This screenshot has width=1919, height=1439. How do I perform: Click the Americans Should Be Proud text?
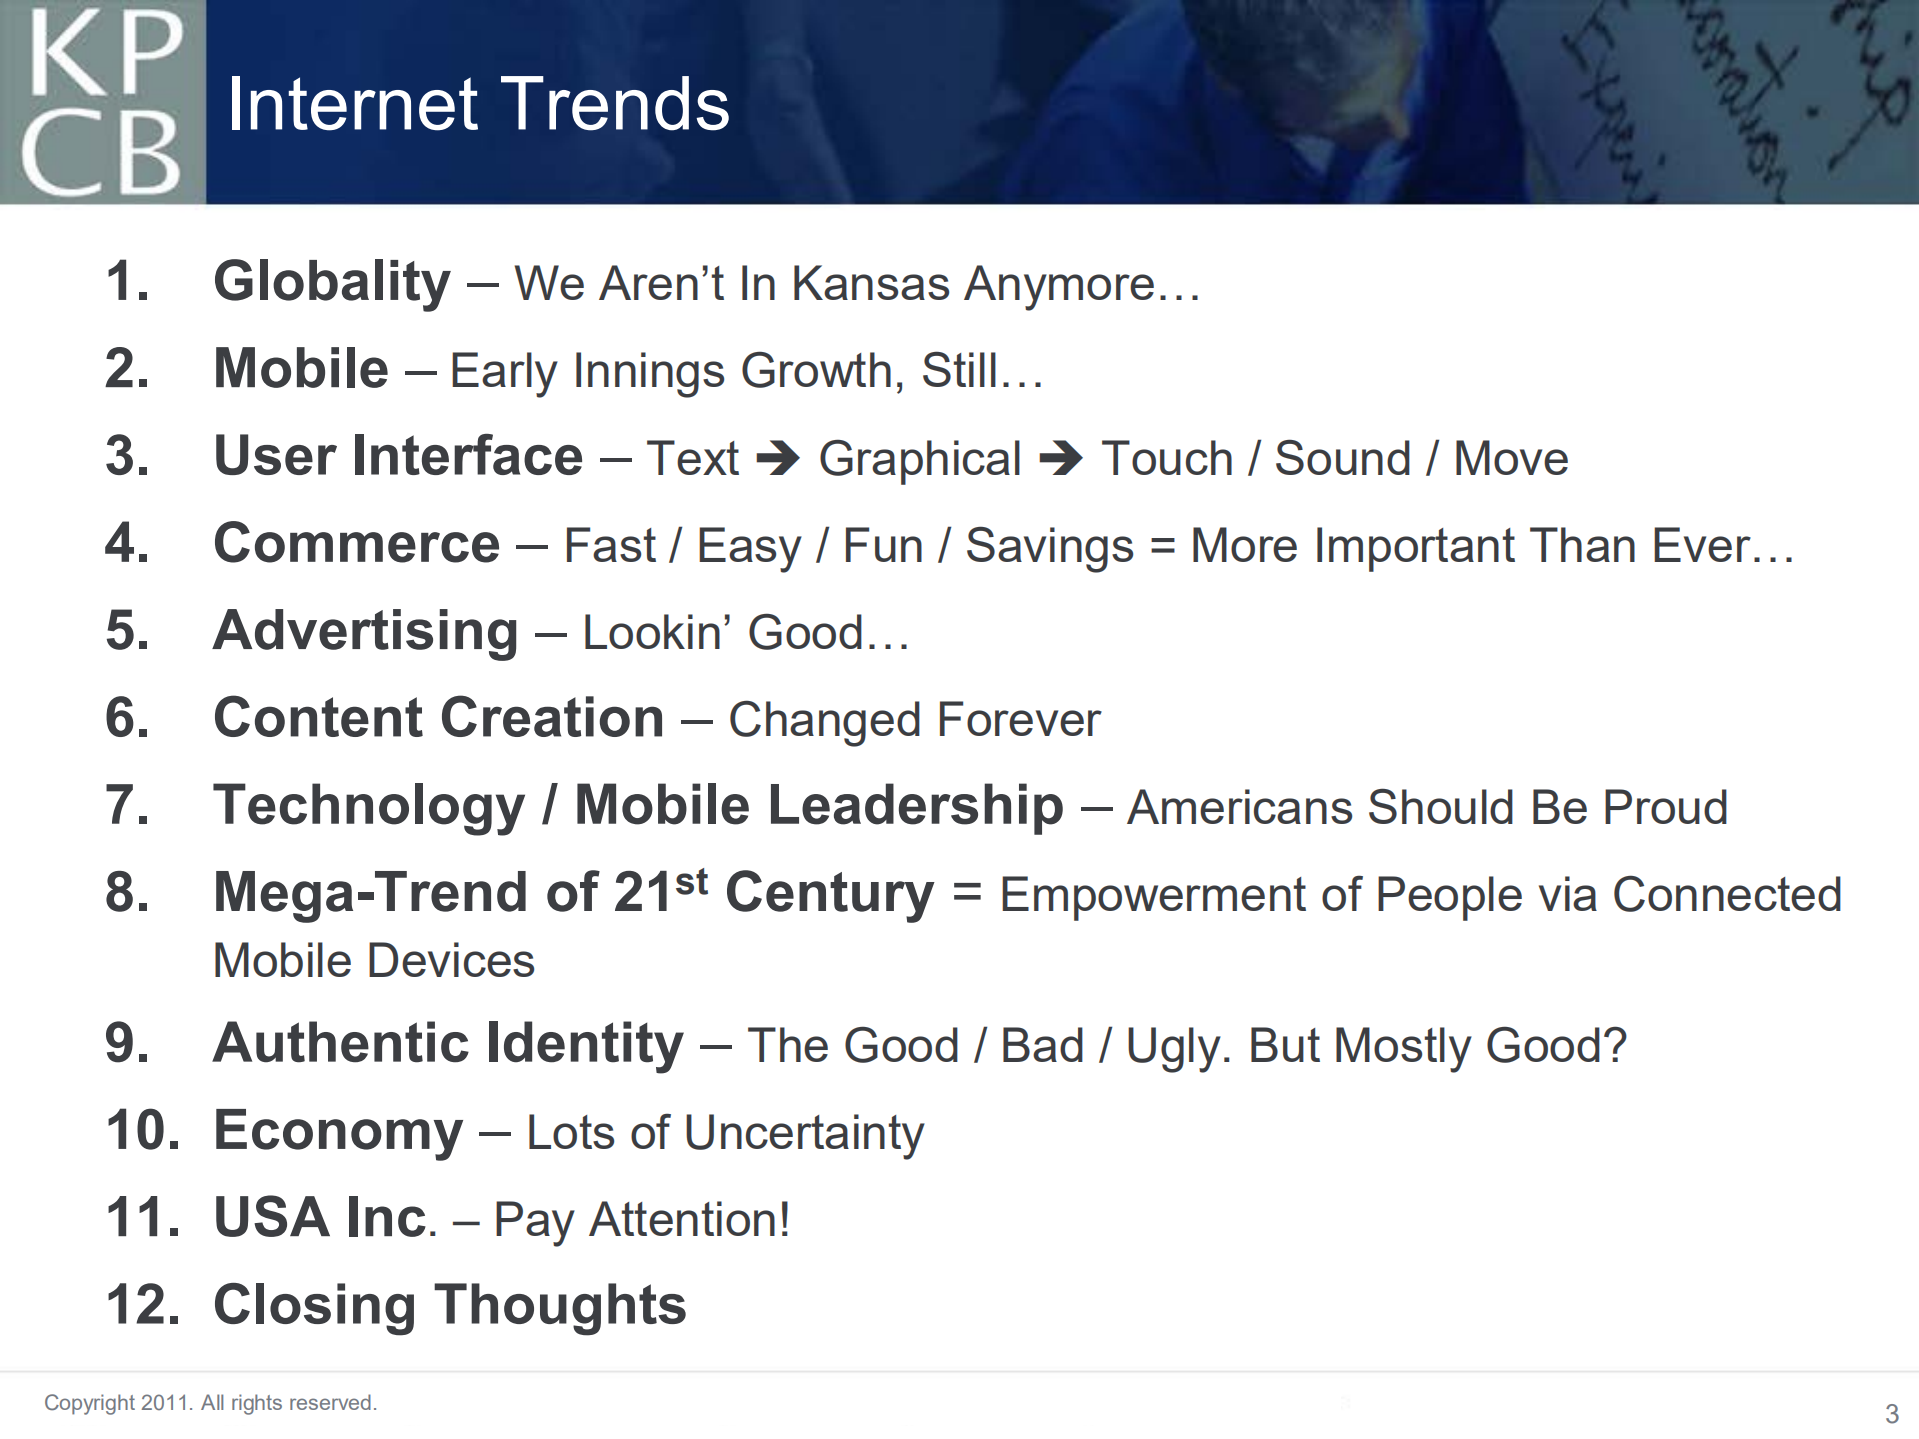(x=1427, y=808)
